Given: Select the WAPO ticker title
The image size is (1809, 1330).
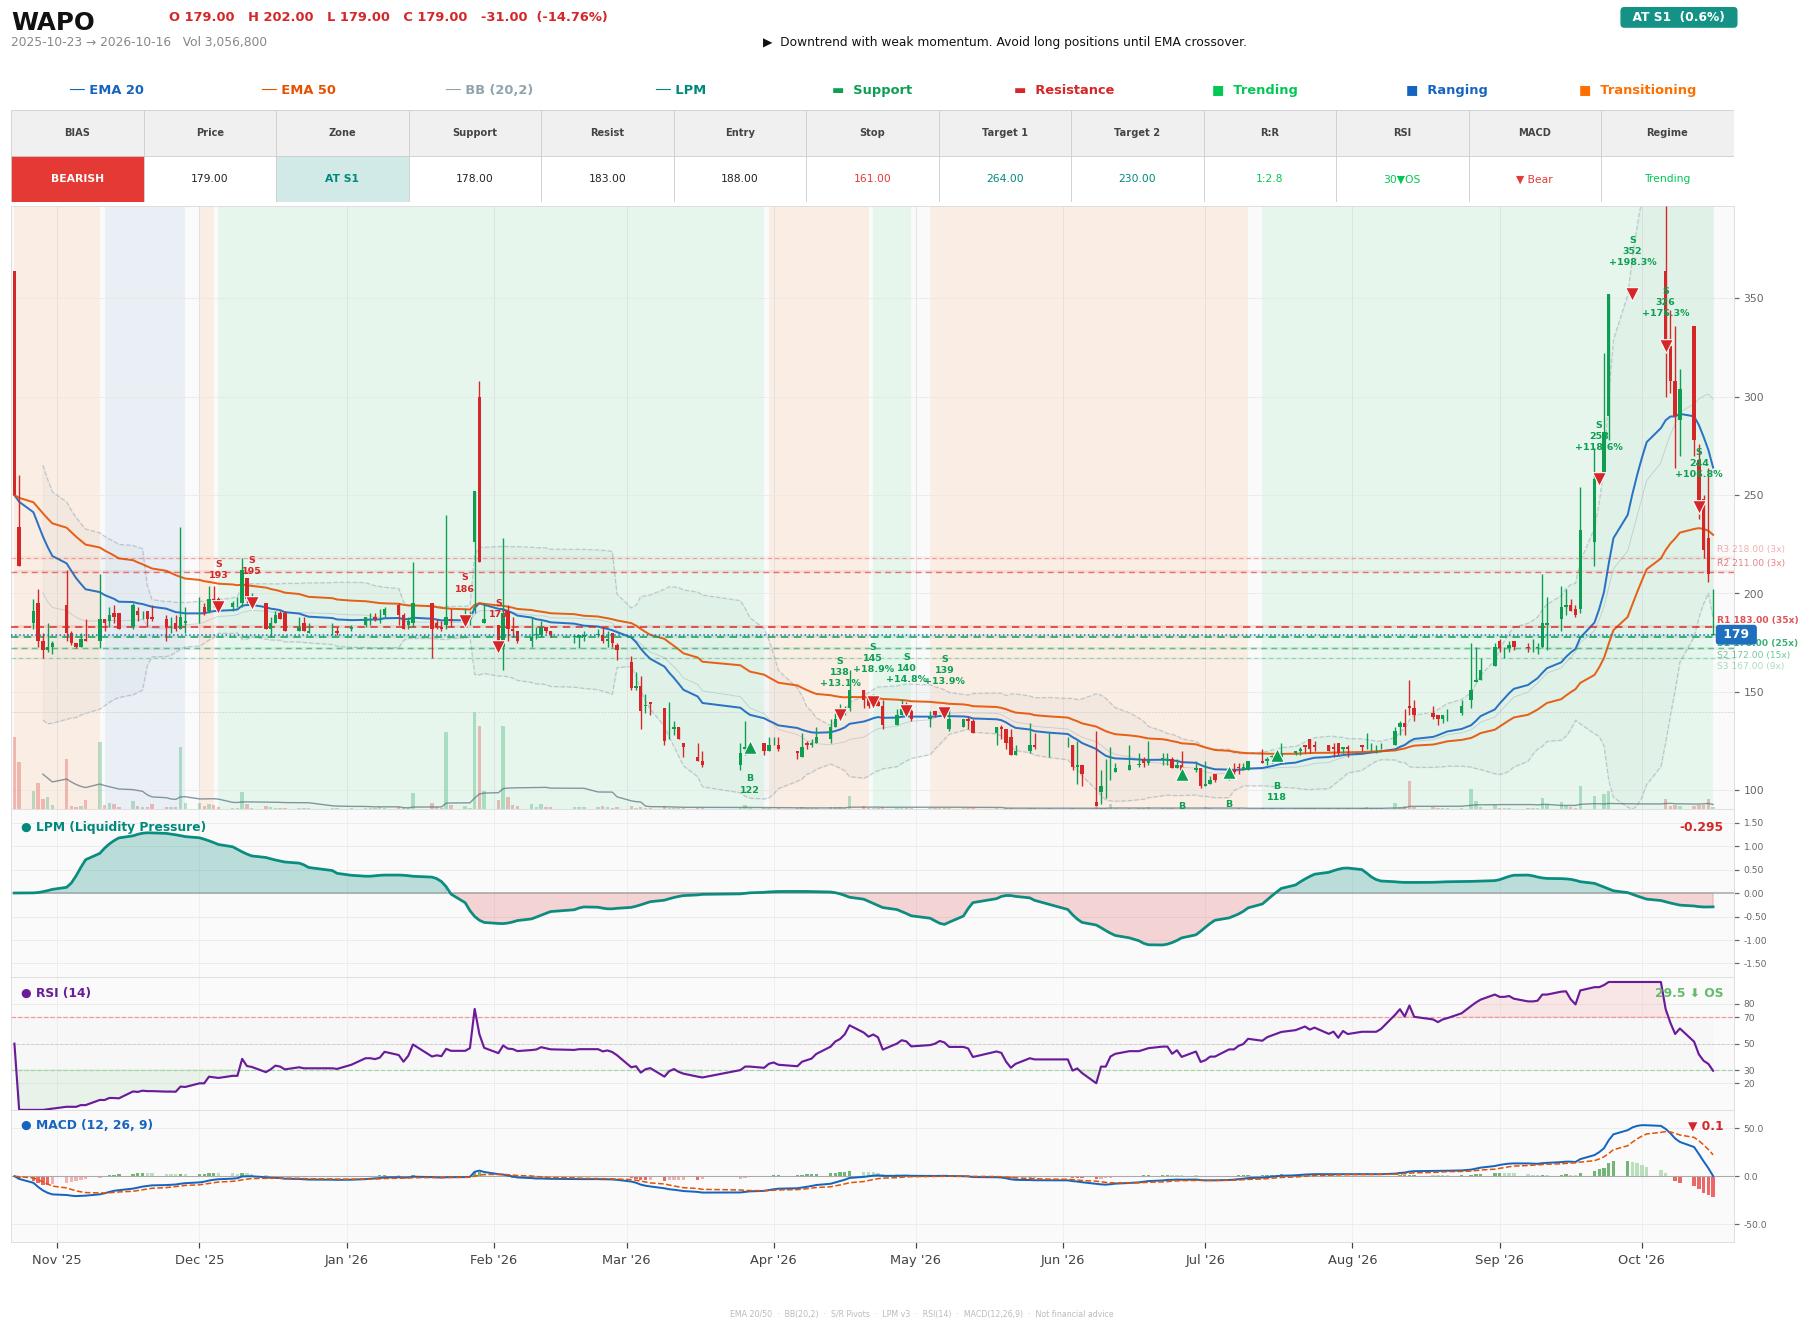Looking at the screenshot, I should click(53, 22).
